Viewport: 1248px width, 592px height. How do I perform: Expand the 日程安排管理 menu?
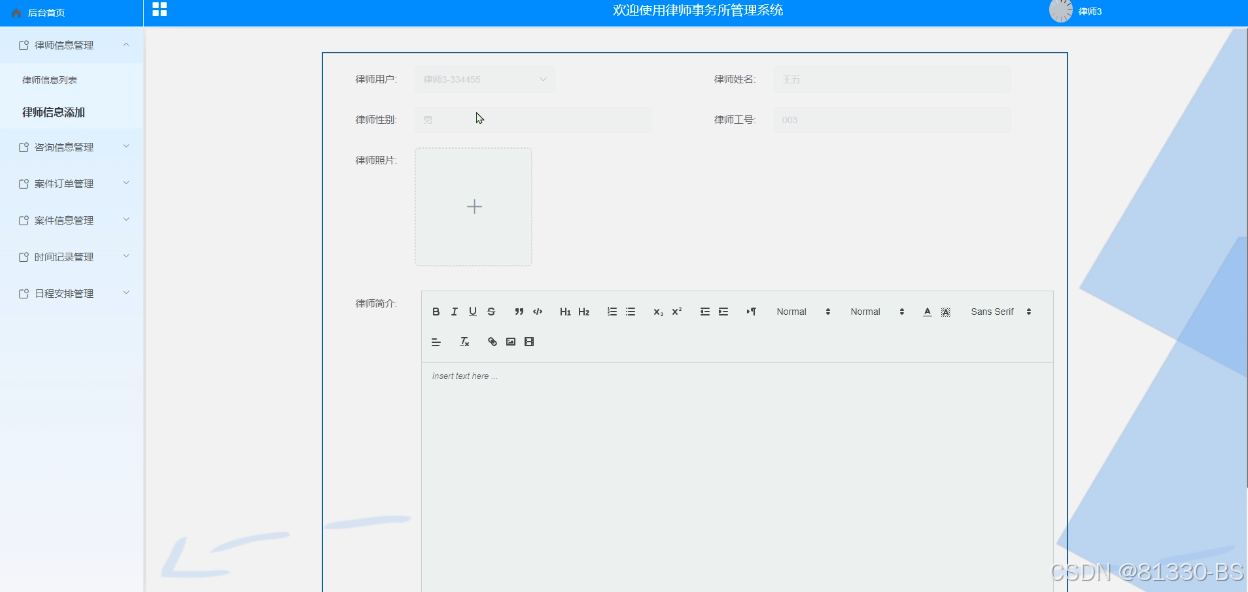tap(72, 294)
